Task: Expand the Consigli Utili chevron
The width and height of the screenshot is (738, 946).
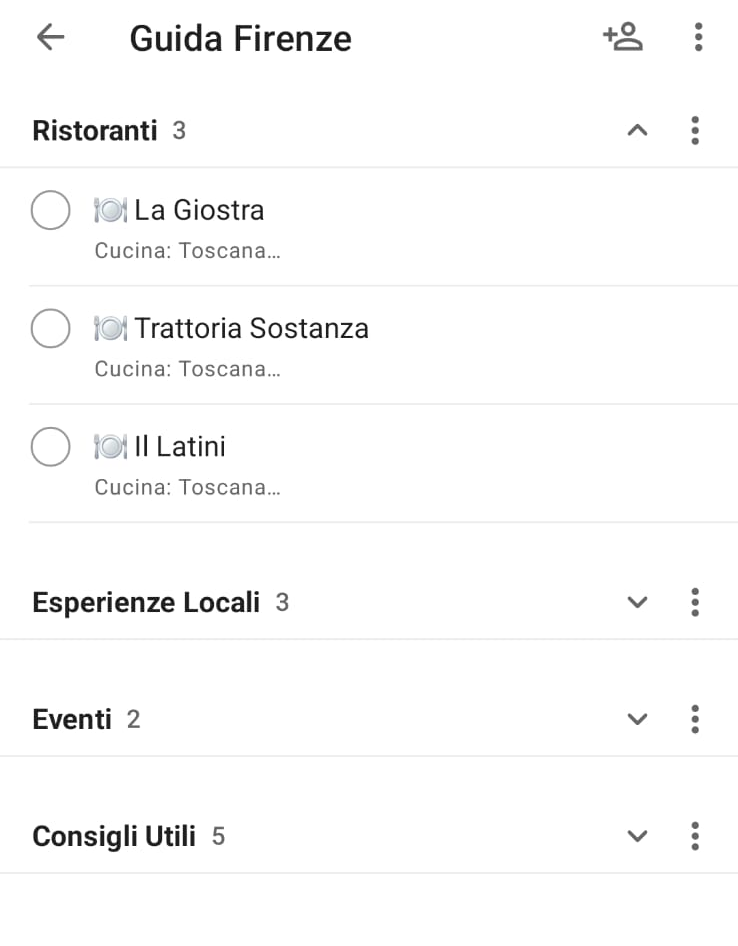Action: point(637,836)
